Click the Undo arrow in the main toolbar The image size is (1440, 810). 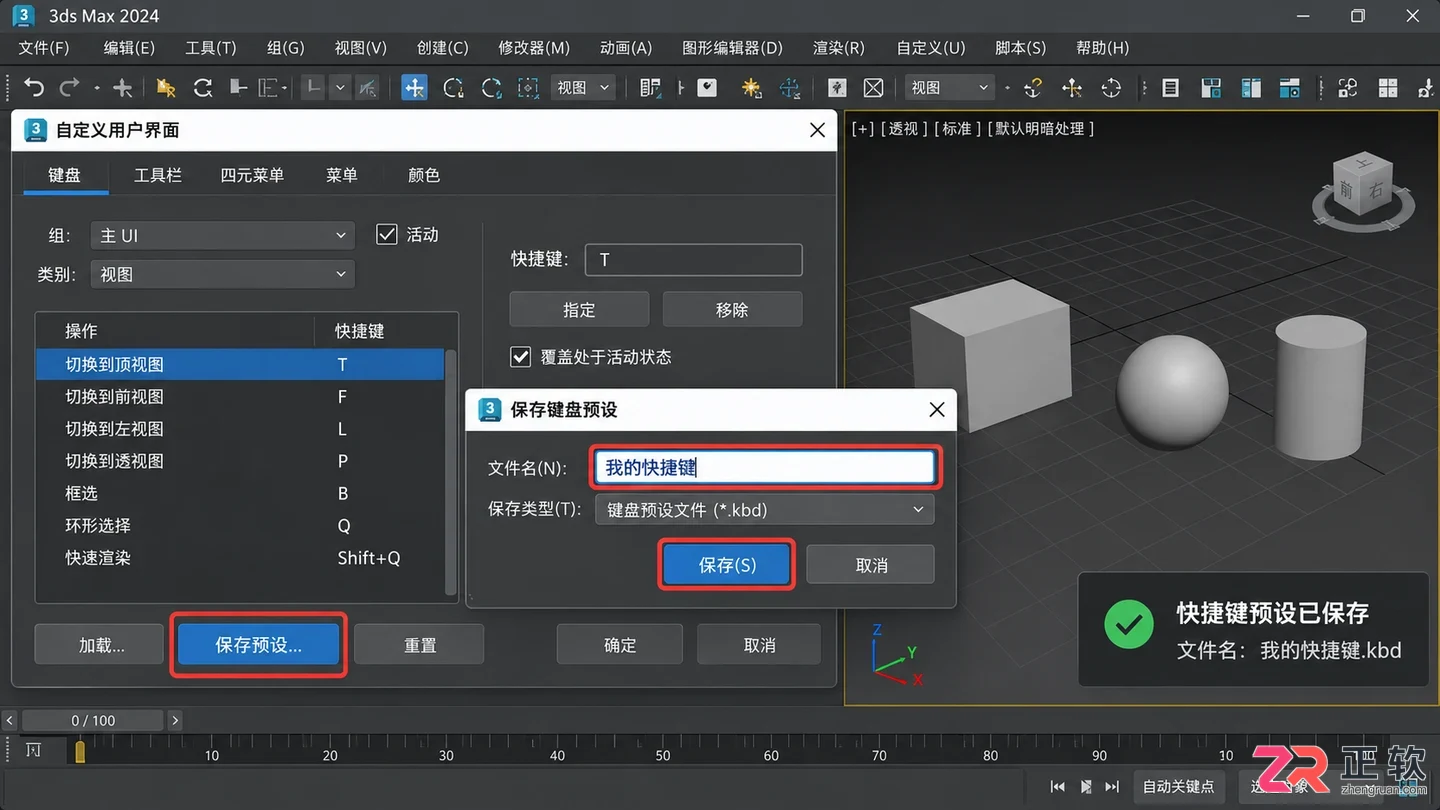click(34, 88)
